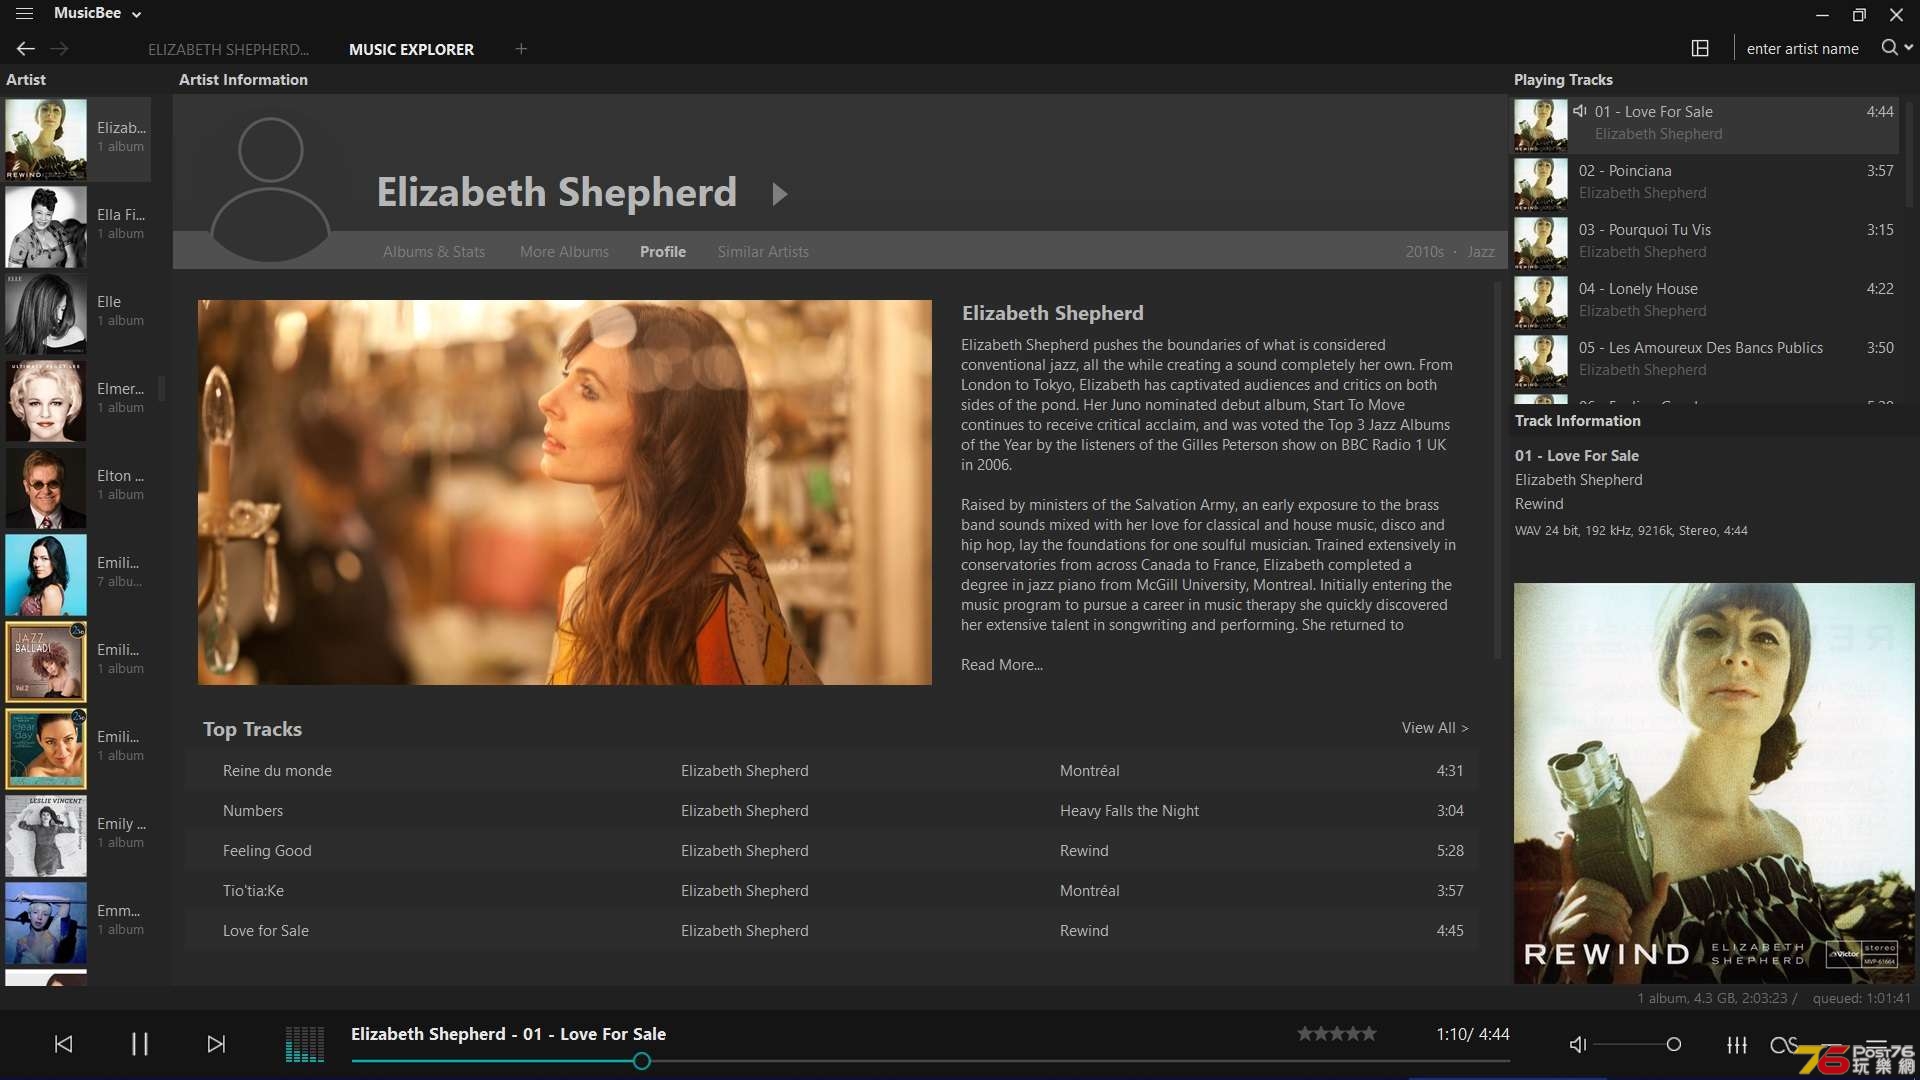Click the search magnifier icon
The width and height of the screenshot is (1920, 1080).
pyautogui.click(x=1889, y=47)
